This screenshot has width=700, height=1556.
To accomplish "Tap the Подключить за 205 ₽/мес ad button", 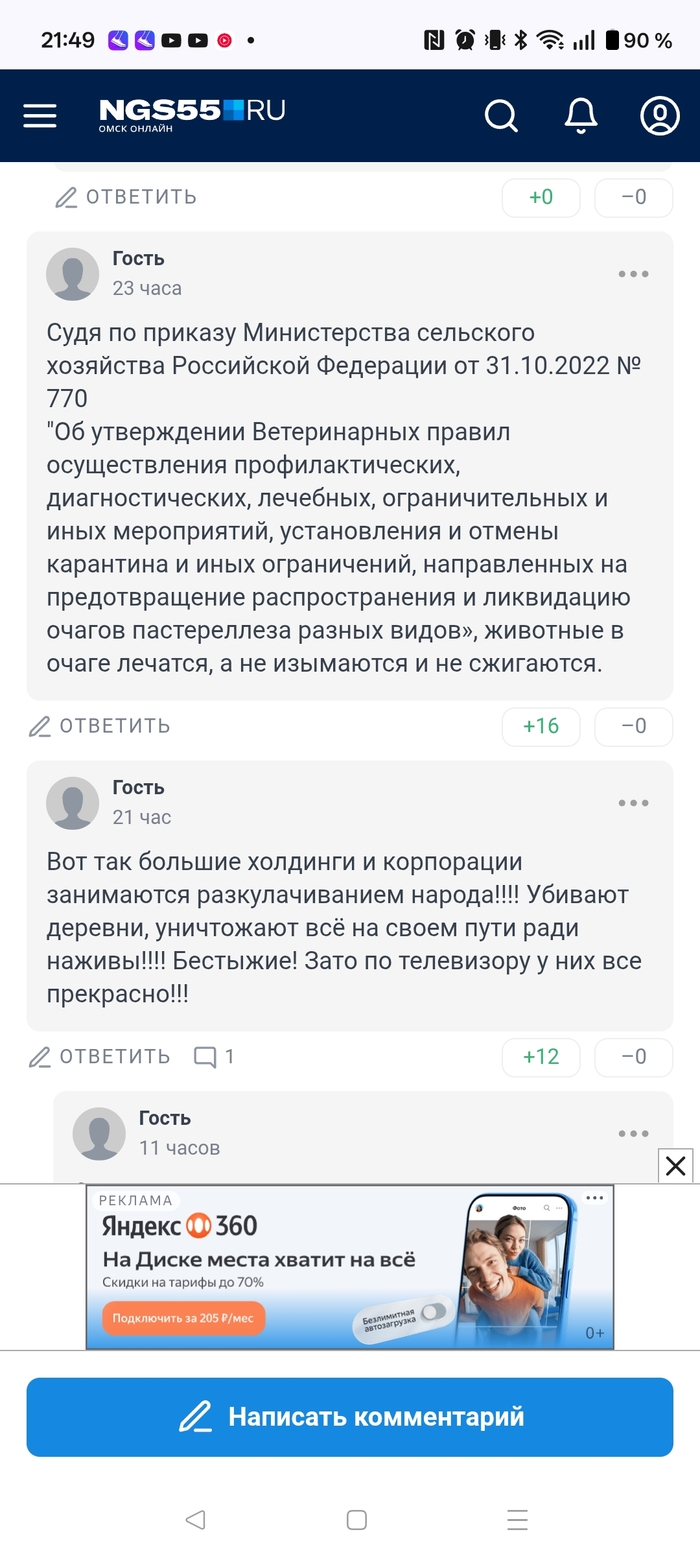I will pyautogui.click(x=183, y=1318).
